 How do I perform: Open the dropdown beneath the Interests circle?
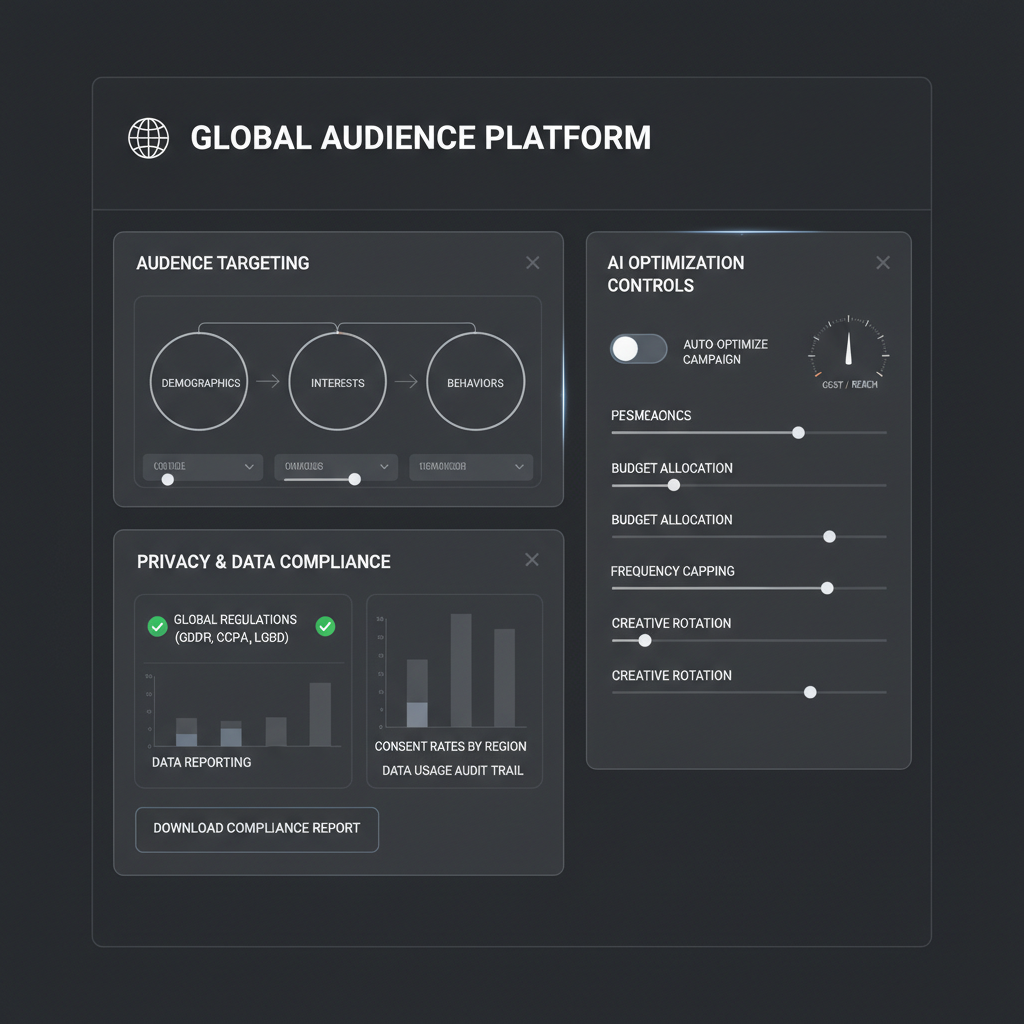click(x=336, y=466)
